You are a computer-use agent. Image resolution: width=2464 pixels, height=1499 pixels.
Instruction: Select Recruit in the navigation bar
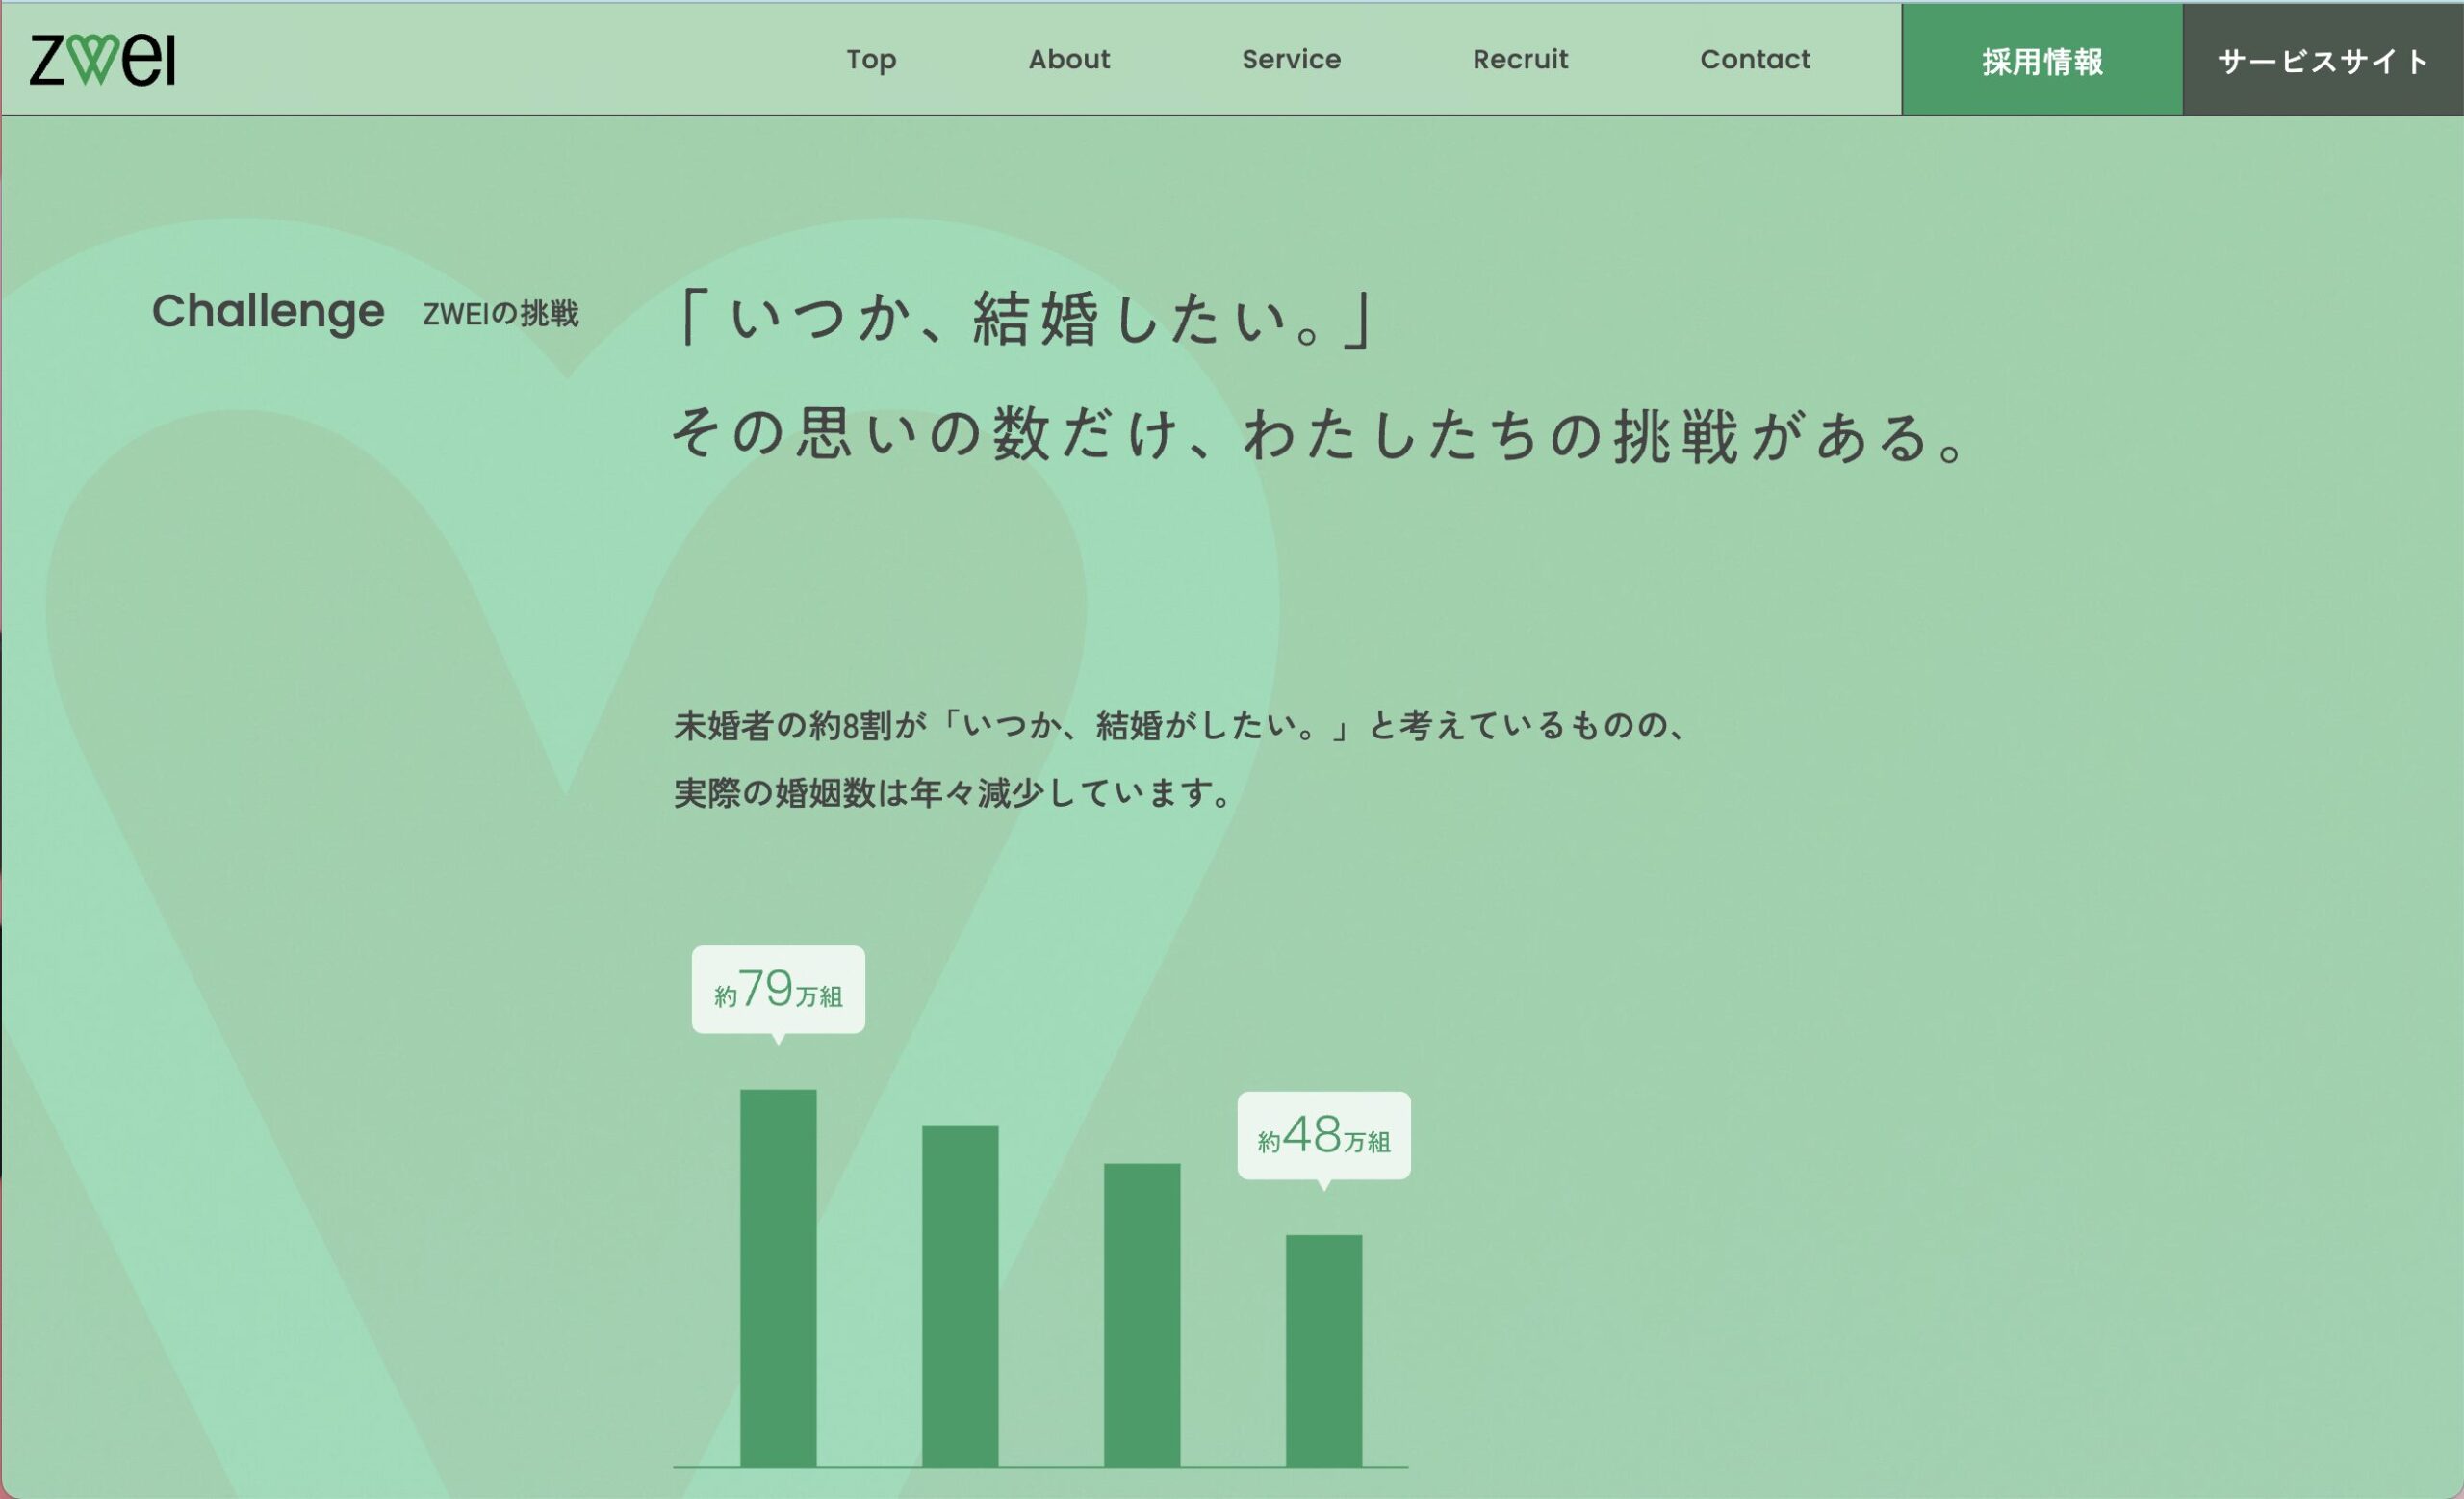coord(1520,60)
